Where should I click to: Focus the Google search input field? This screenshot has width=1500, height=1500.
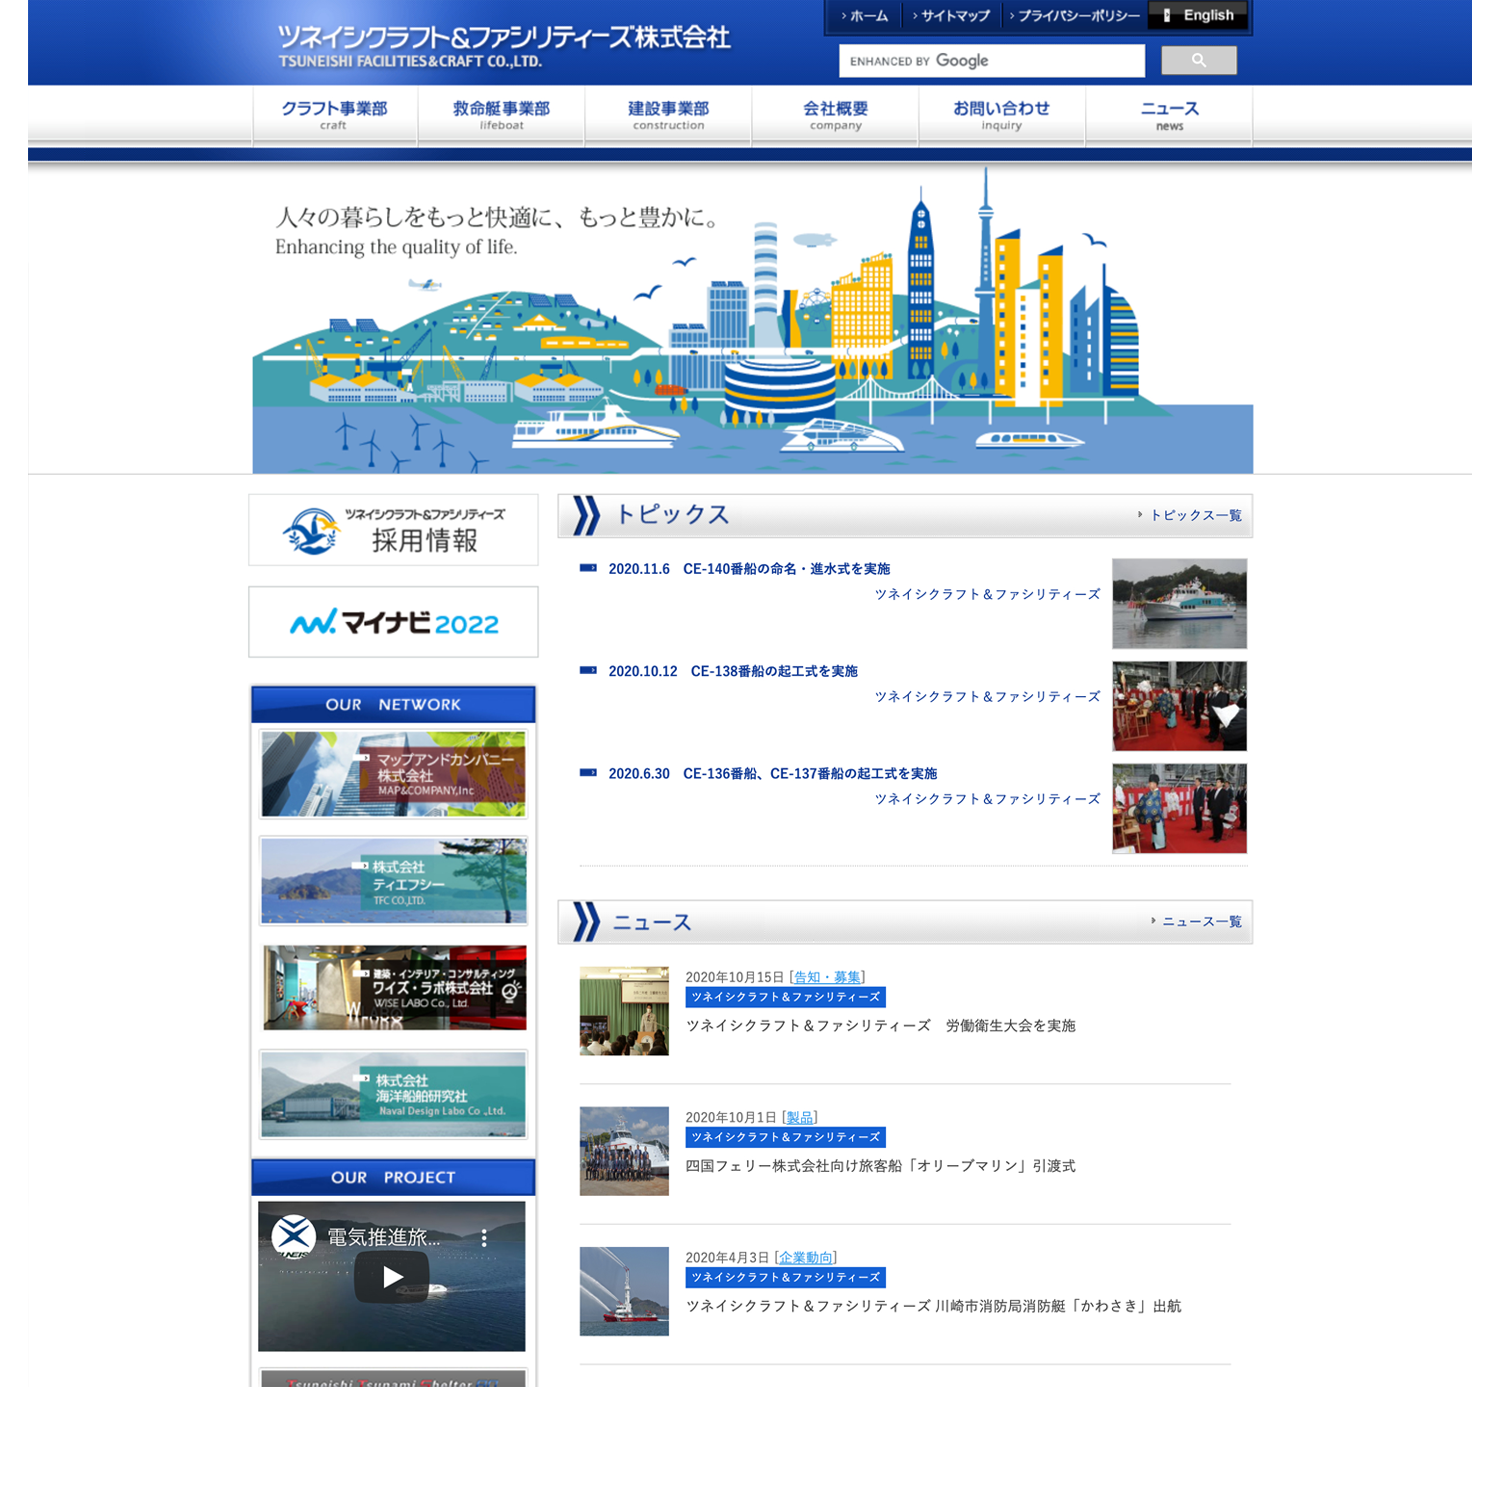991,61
